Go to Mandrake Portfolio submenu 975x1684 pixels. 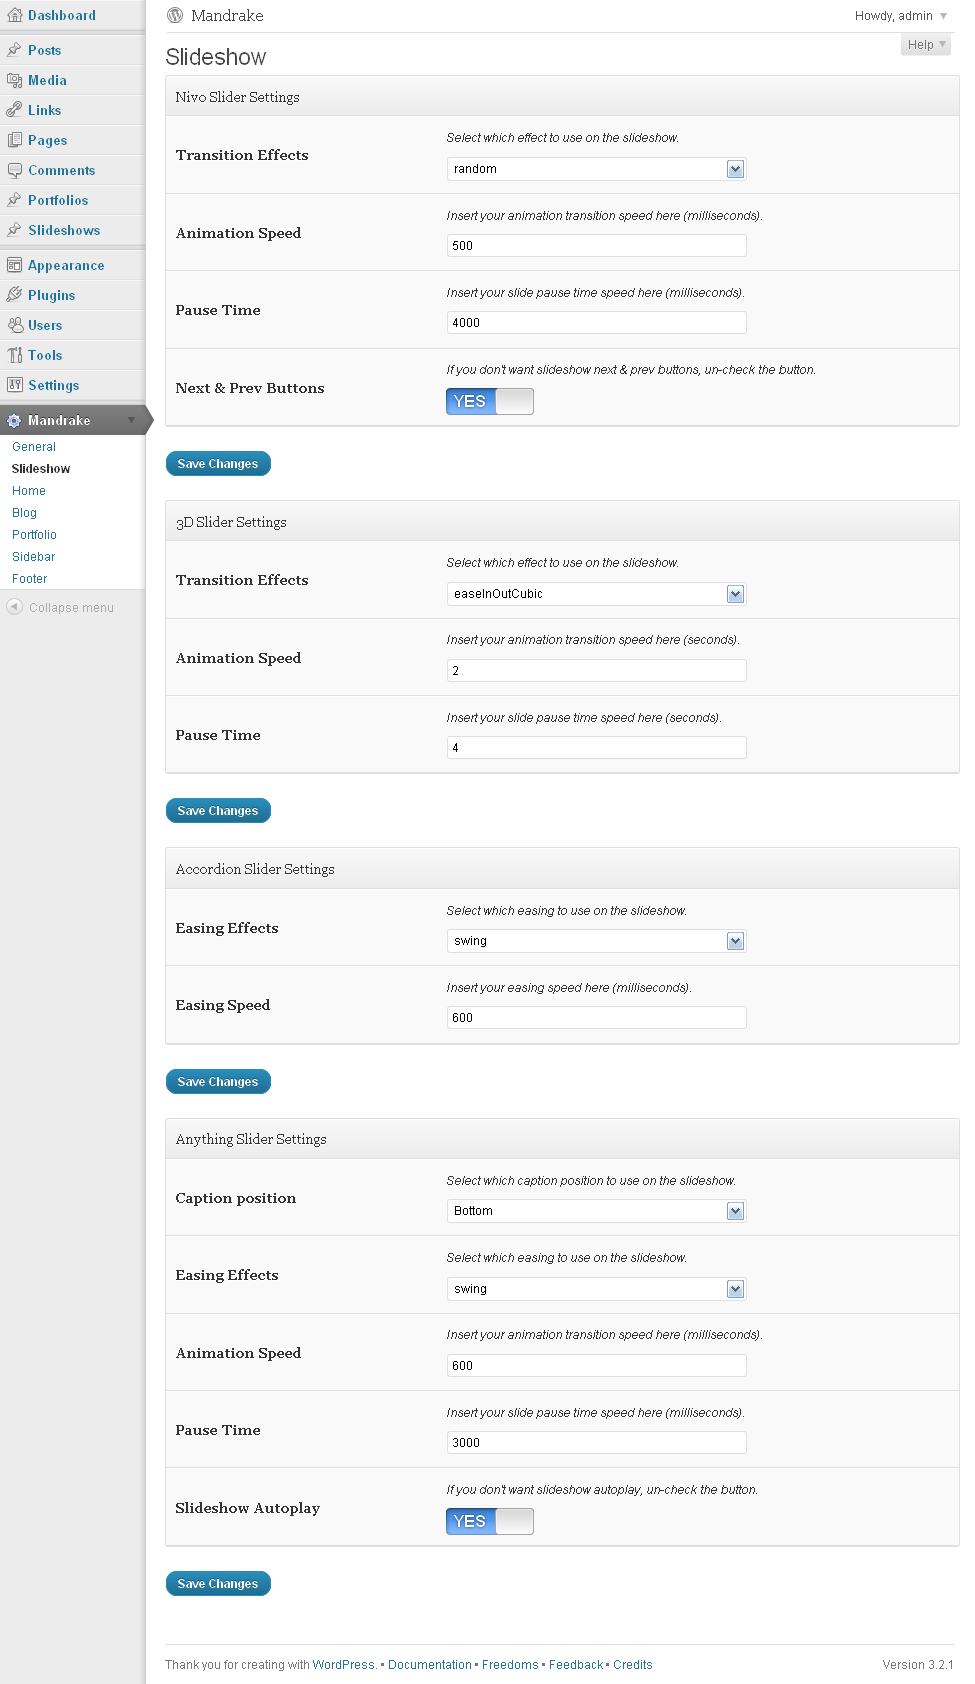click(34, 535)
